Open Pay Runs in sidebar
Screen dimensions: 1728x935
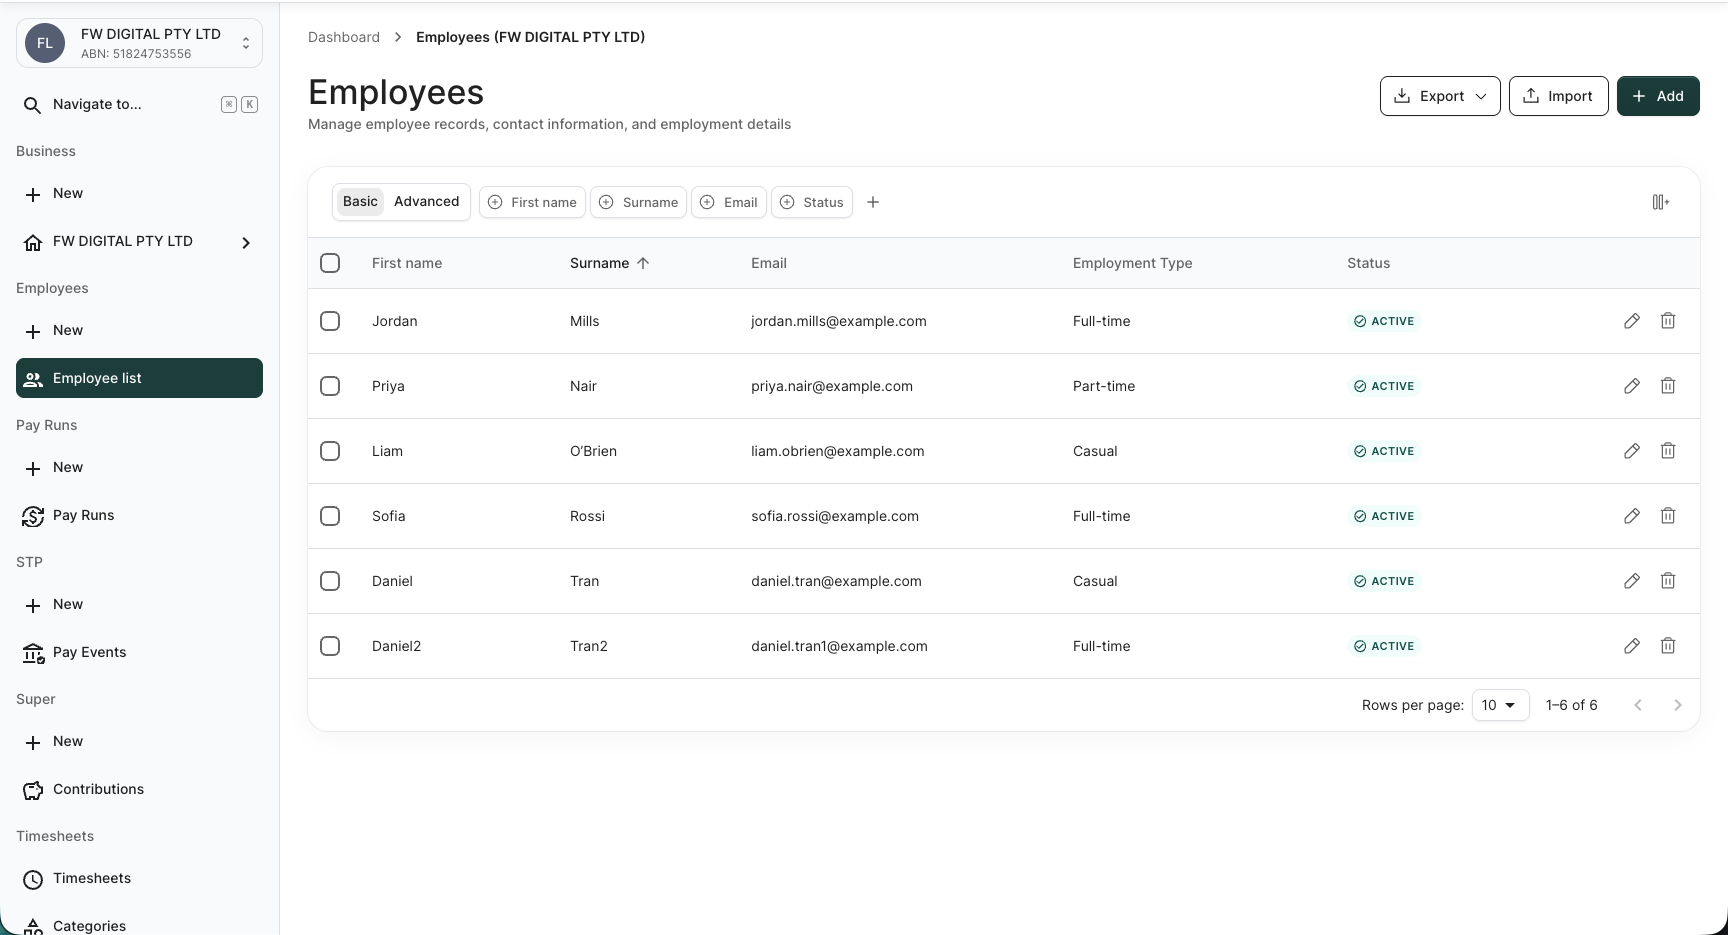tap(139, 515)
